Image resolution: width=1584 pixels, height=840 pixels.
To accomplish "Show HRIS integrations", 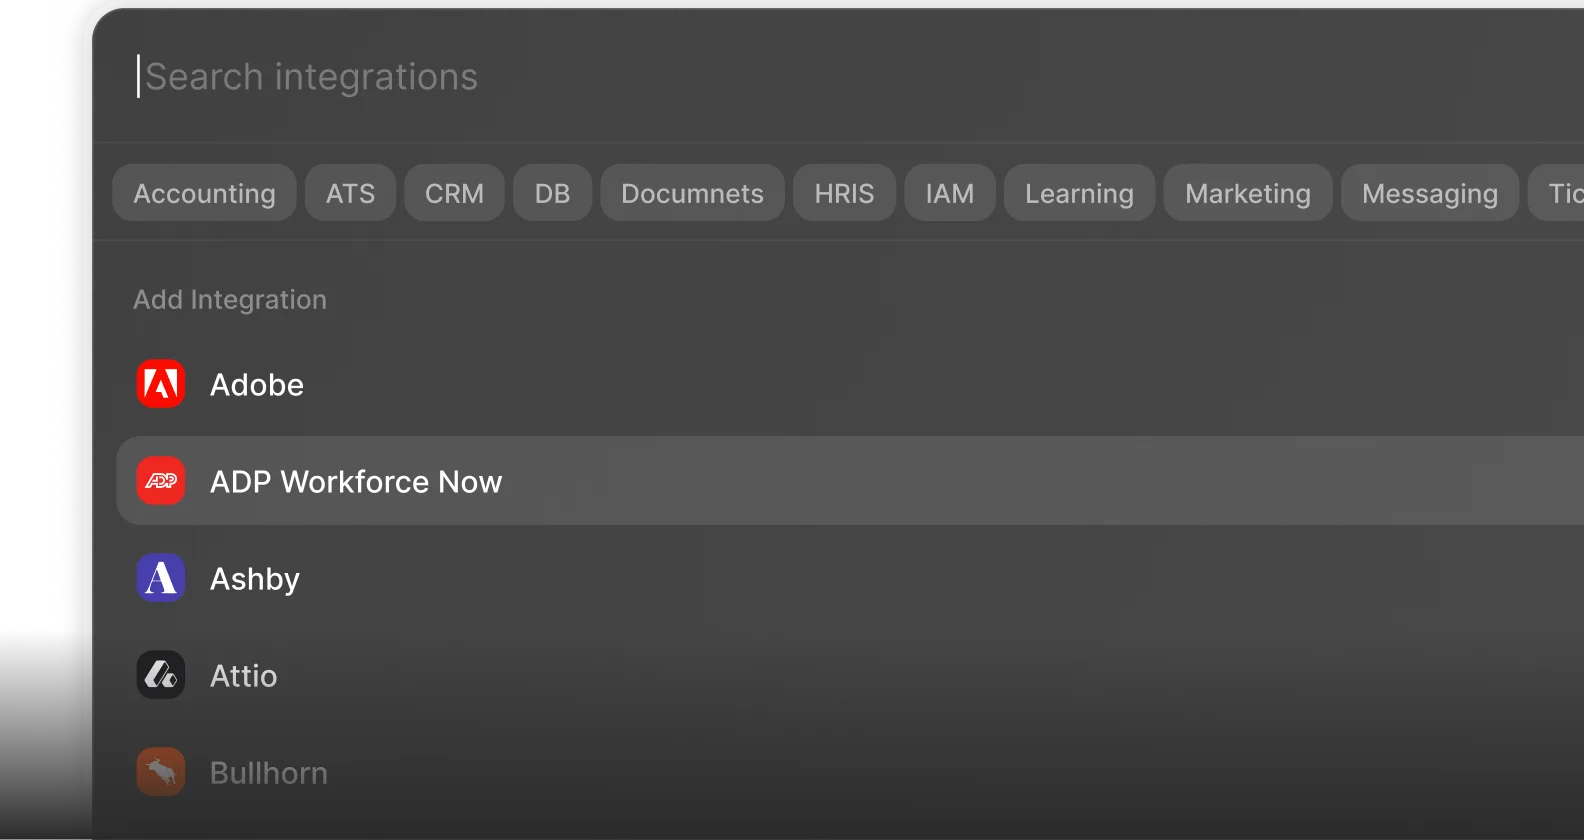I will [x=844, y=193].
